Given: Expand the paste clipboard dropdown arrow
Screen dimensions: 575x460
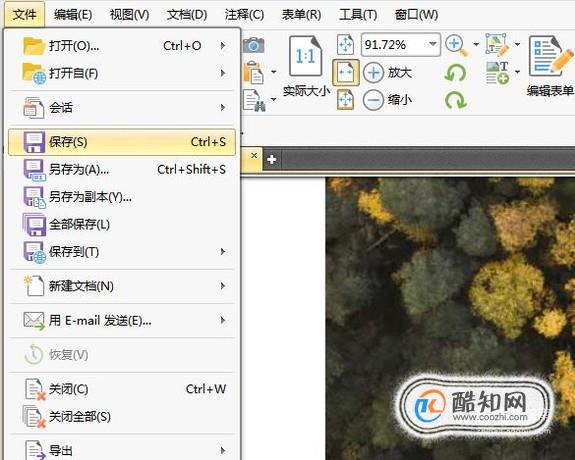Looking at the screenshot, I should coord(274,72).
